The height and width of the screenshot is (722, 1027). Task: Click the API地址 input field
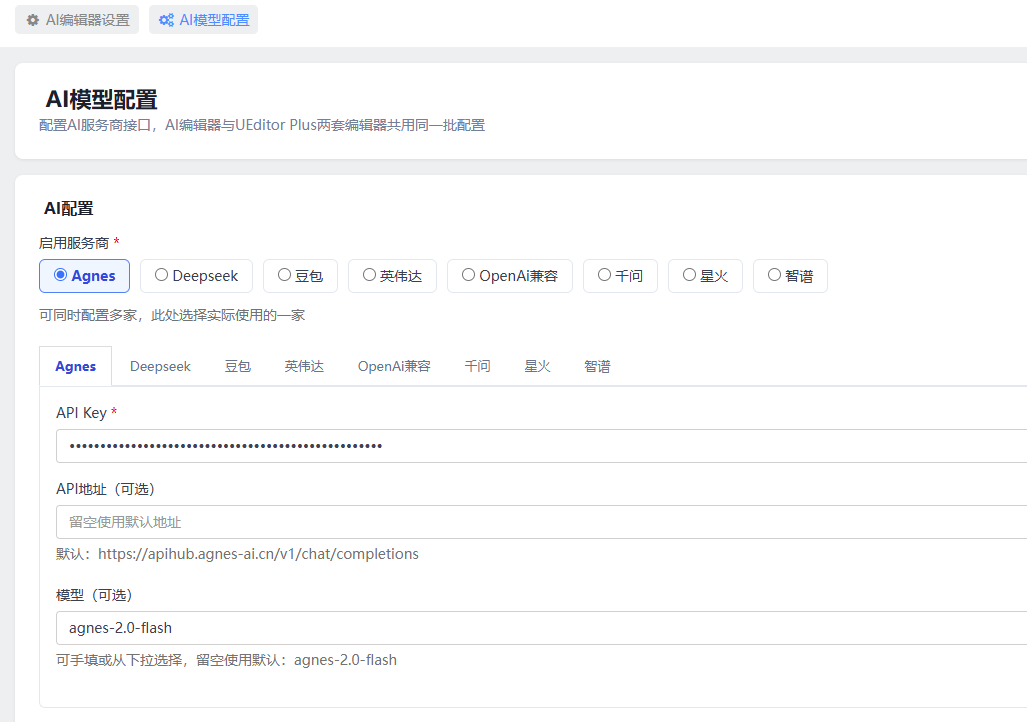click(541, 522)
